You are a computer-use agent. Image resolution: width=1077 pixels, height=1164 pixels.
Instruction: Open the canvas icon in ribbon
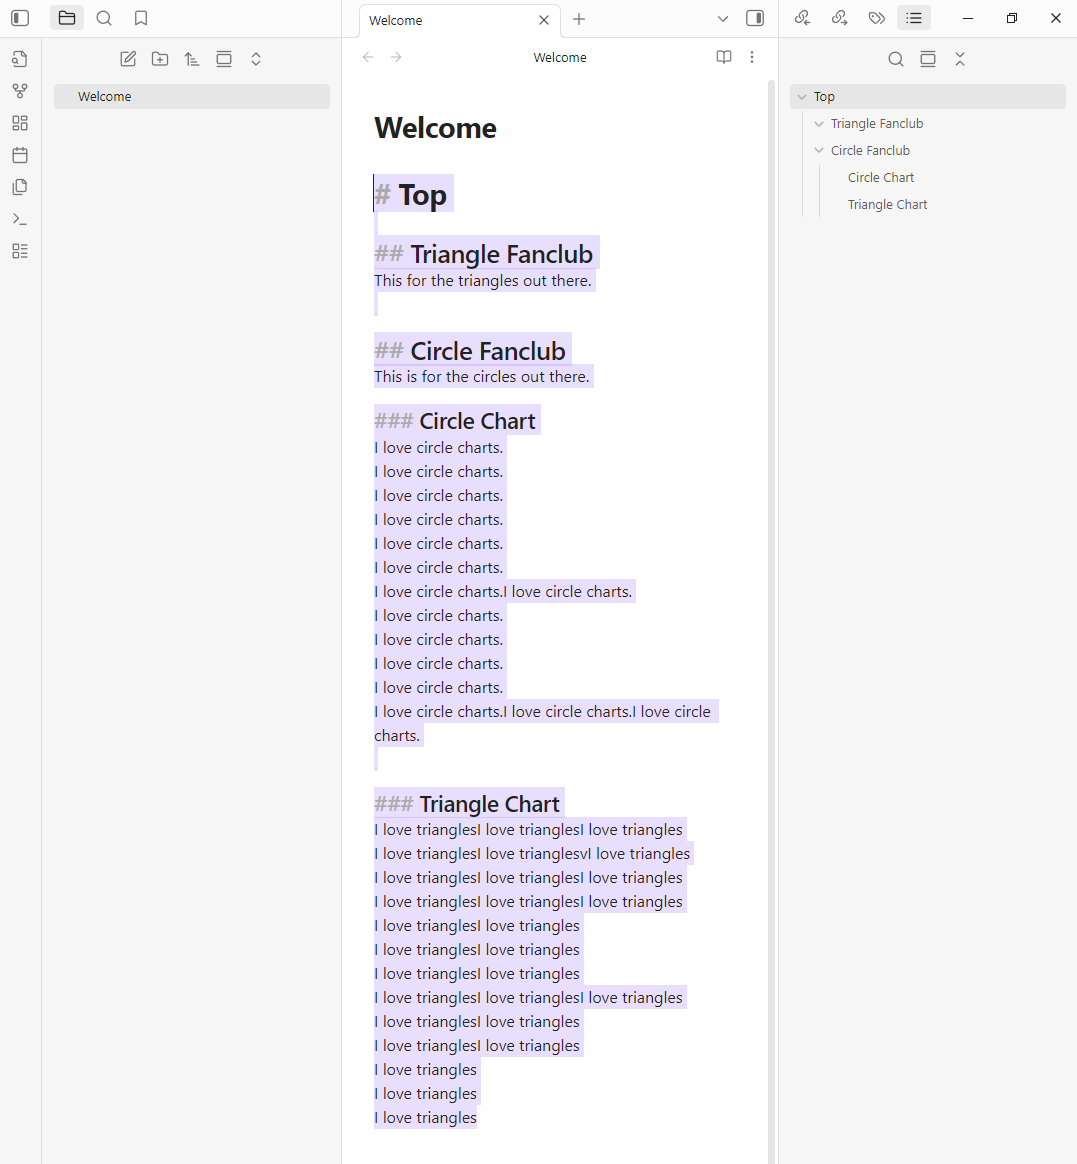[20, 123]
